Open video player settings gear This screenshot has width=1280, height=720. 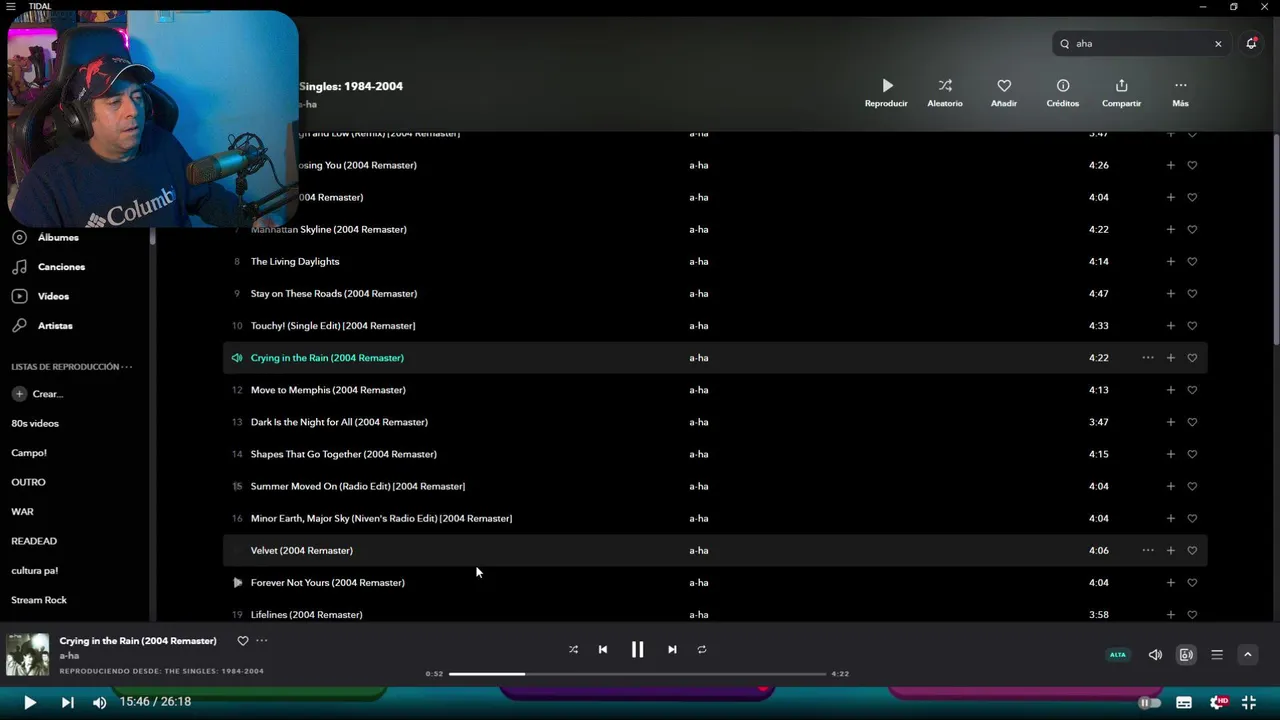1217,703
